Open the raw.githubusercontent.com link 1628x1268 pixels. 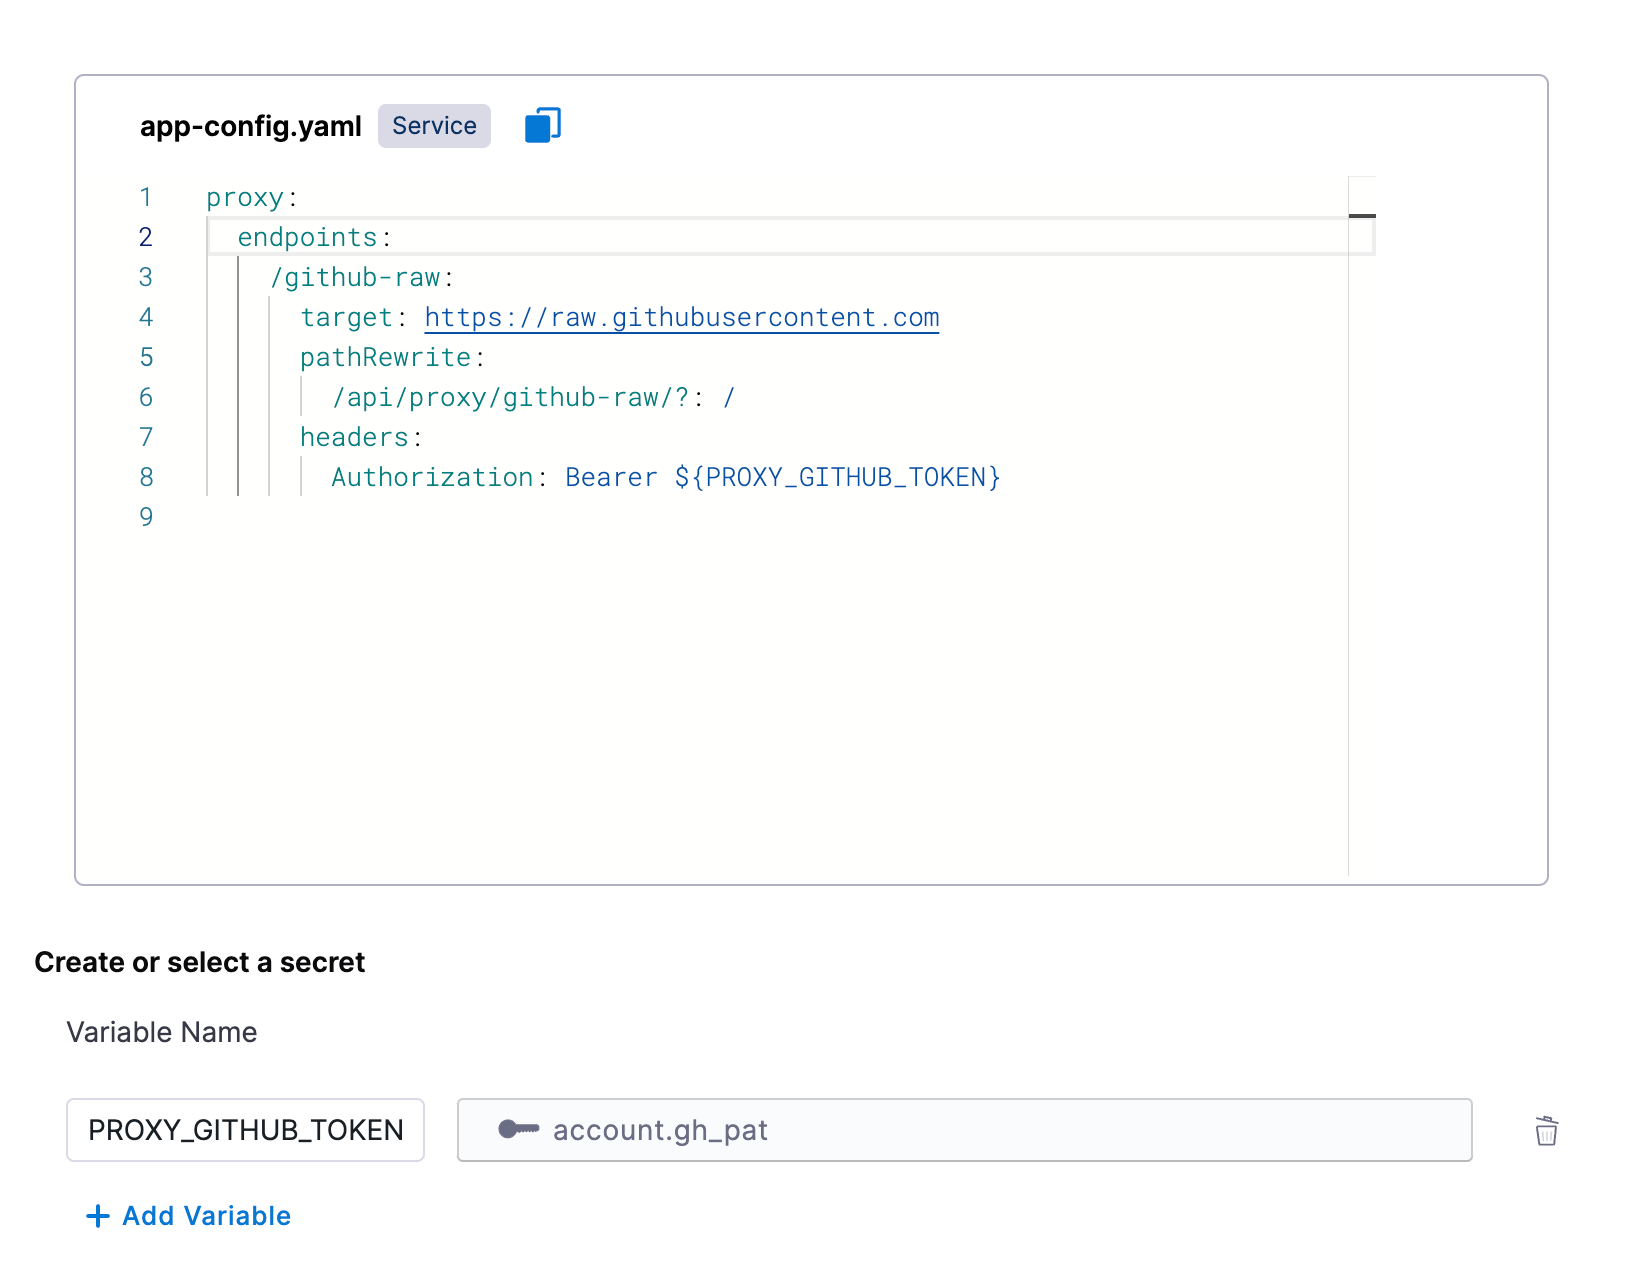681,318
